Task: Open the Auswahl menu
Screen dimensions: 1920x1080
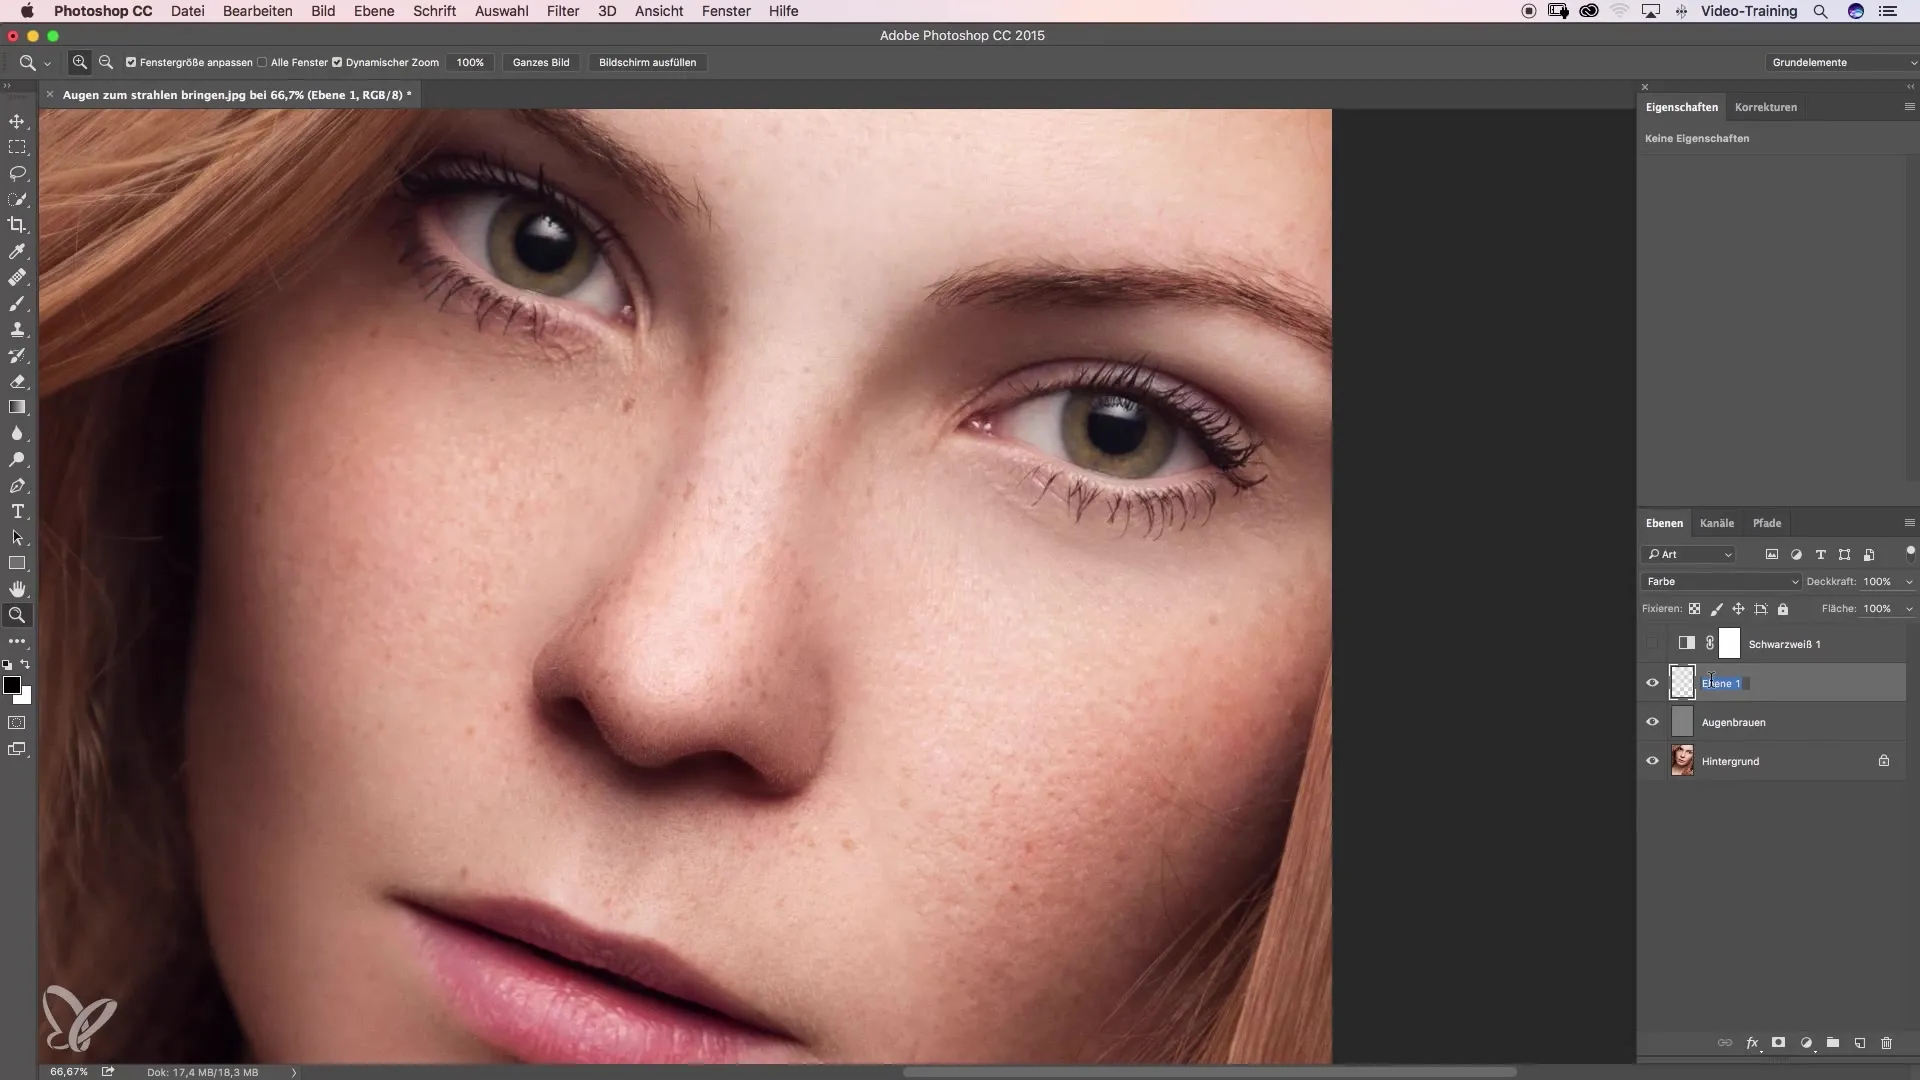Action: [x=501, y=11]
